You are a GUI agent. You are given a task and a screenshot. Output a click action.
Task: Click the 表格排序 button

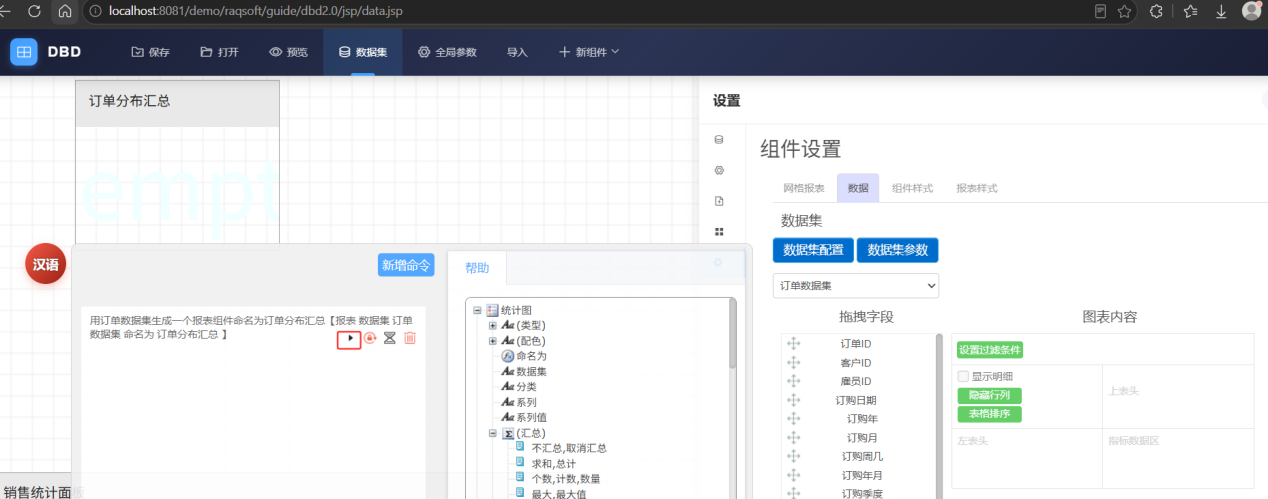pyautogui.click(x=989, y=414)
